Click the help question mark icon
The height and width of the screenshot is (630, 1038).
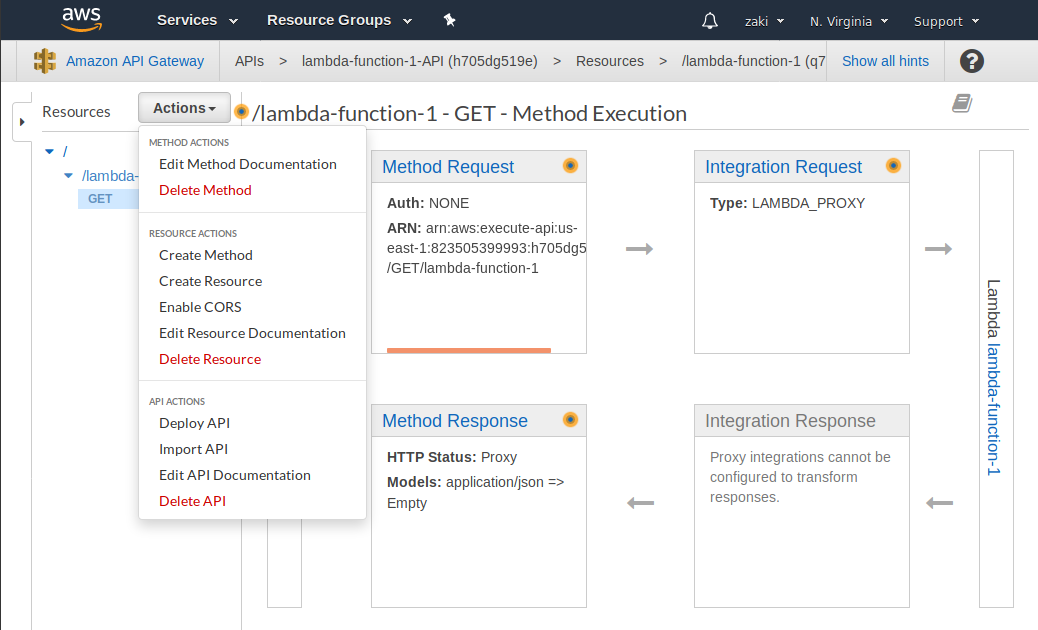pos(971,61)
